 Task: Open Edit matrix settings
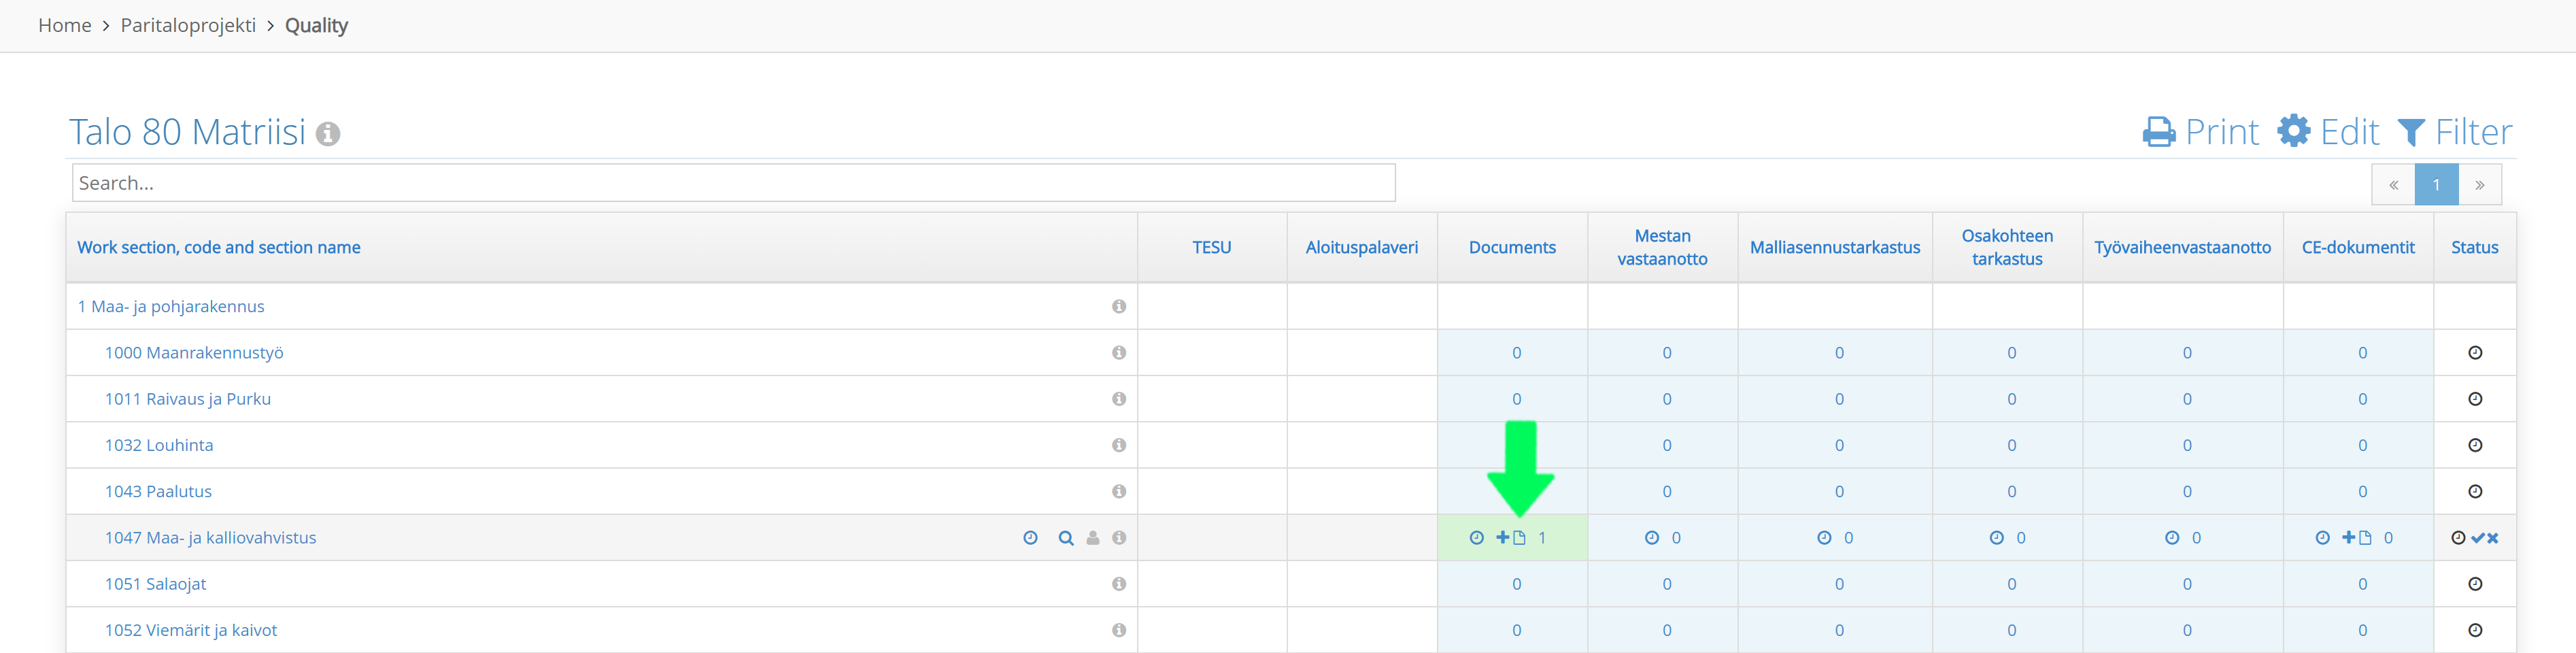pos(2328,132)
